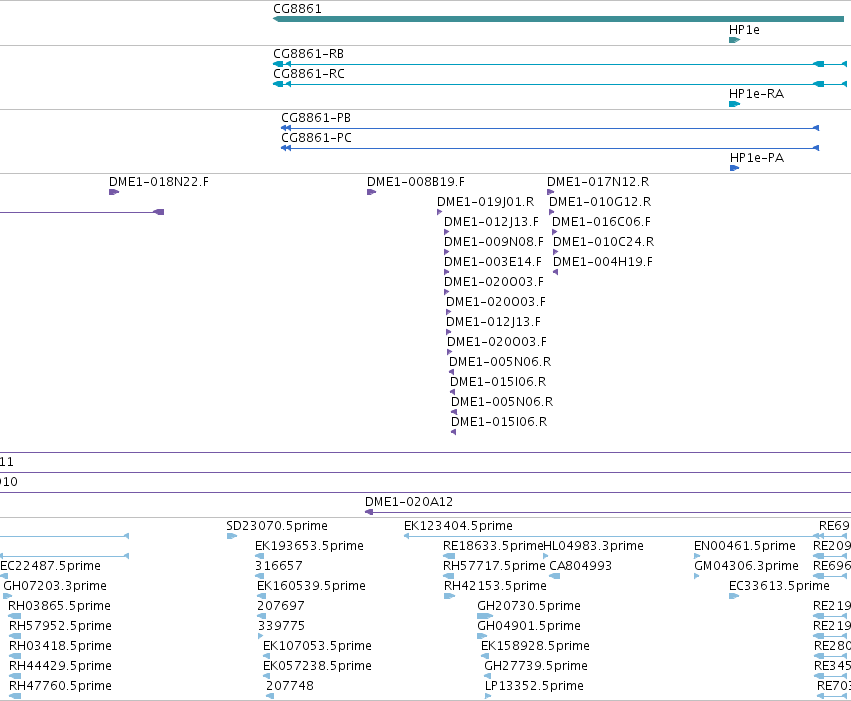Click the EK160539.5prime EST label
Image resolution: width=851 pixels, height=701 pixels.
pos(312,586)
